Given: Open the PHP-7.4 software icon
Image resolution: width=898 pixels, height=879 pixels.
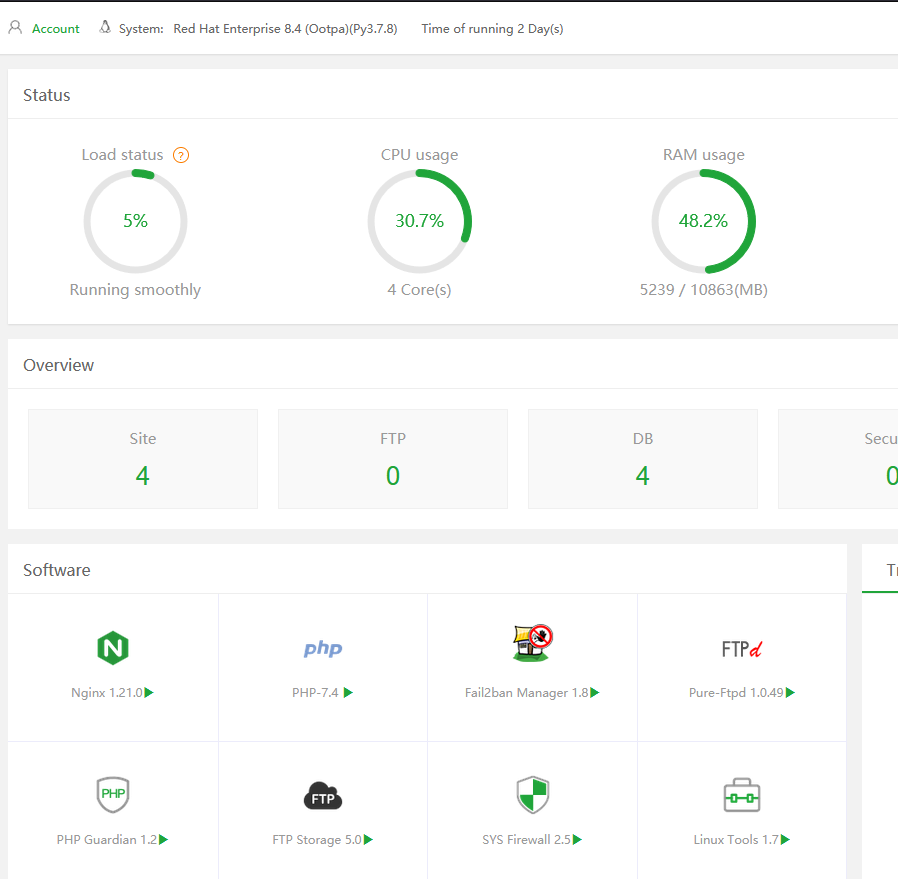Looking at the screenshot, I should pos(322,649).
